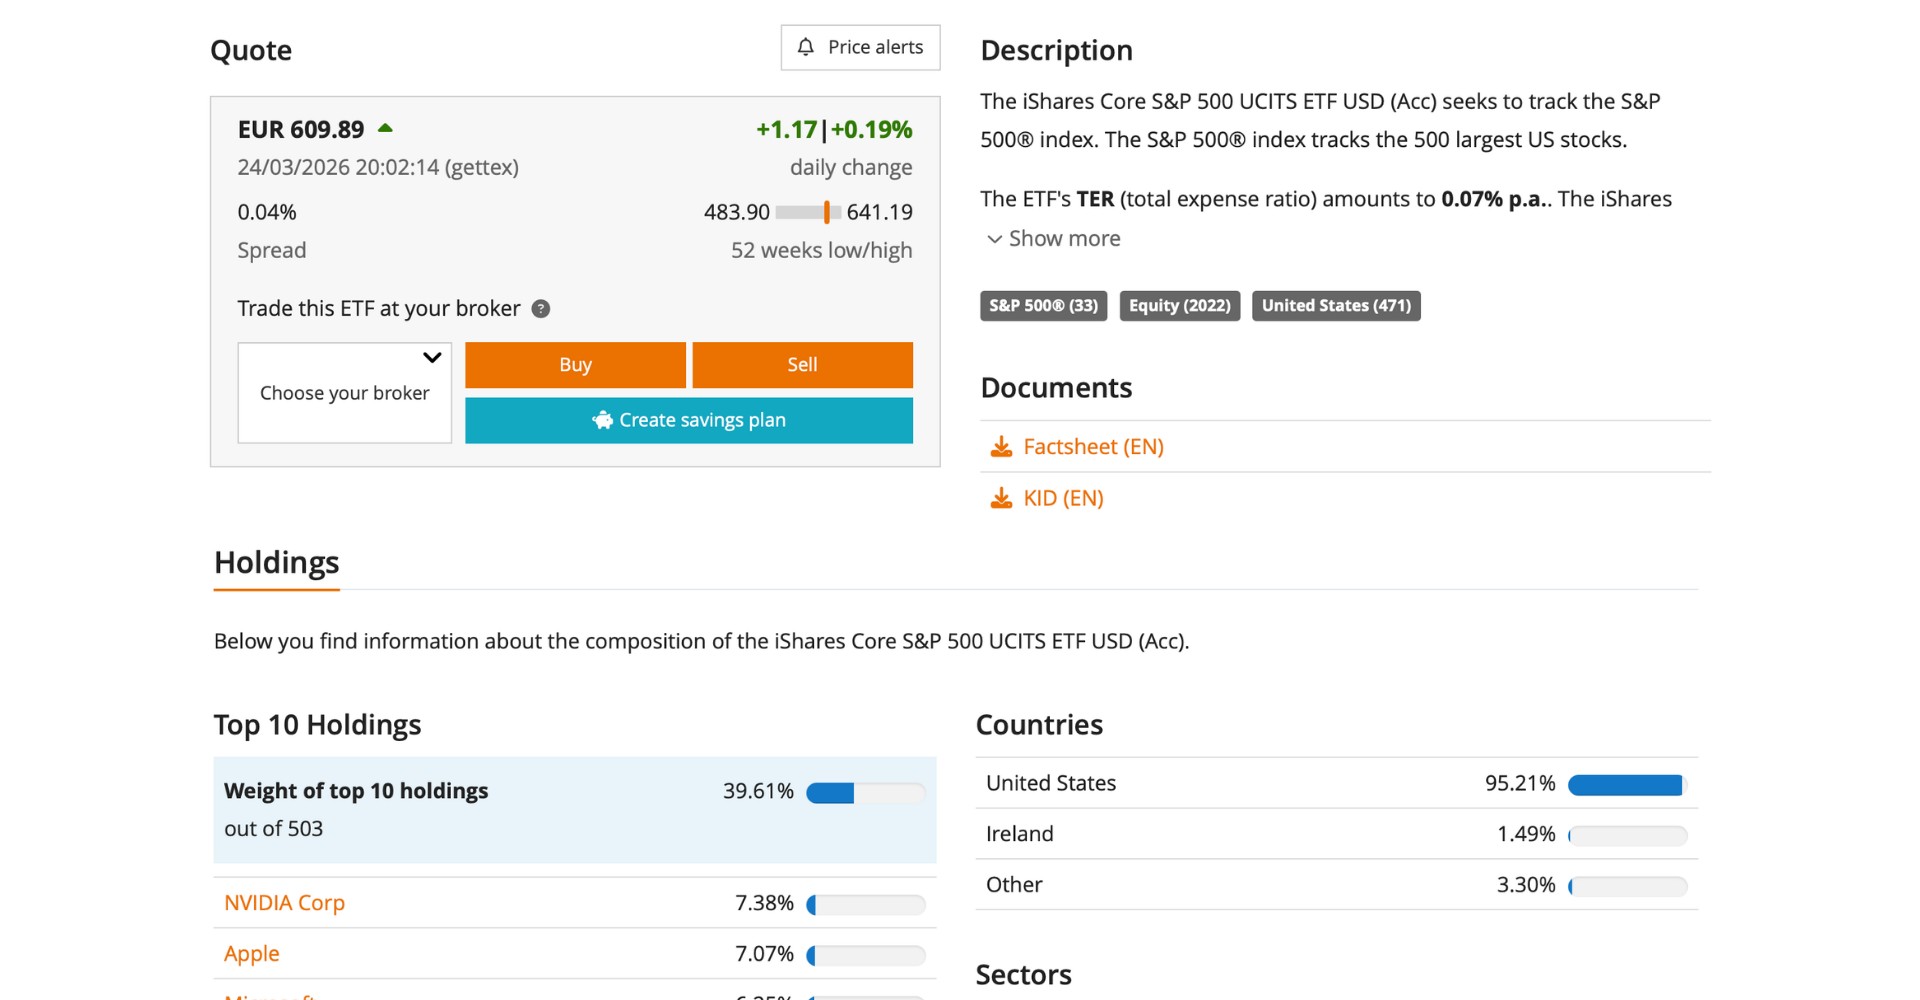
Task: Click the Weight of top 10 holdings row
Action: click(574, 810)
